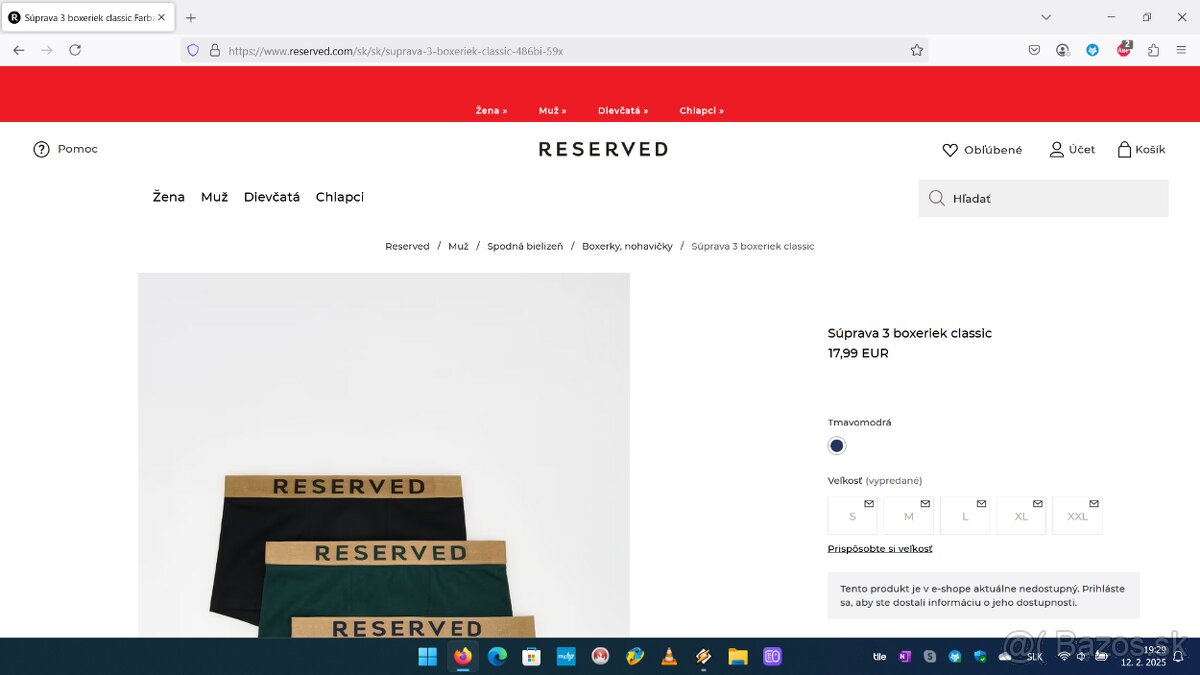This screenshot has width=1200, height=675.
Task: Open the Účet user account icon
Action: (1056, 149)
